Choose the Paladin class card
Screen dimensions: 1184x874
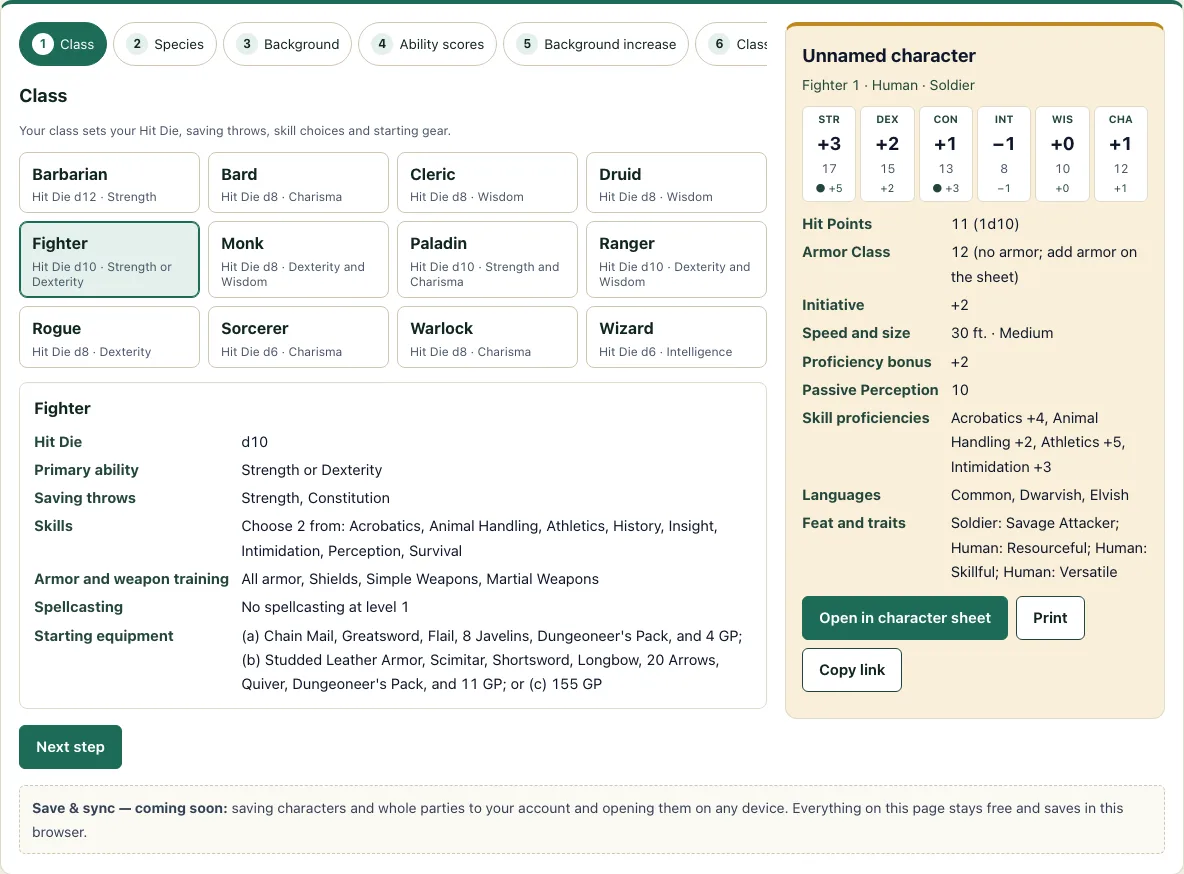point(487,259)
